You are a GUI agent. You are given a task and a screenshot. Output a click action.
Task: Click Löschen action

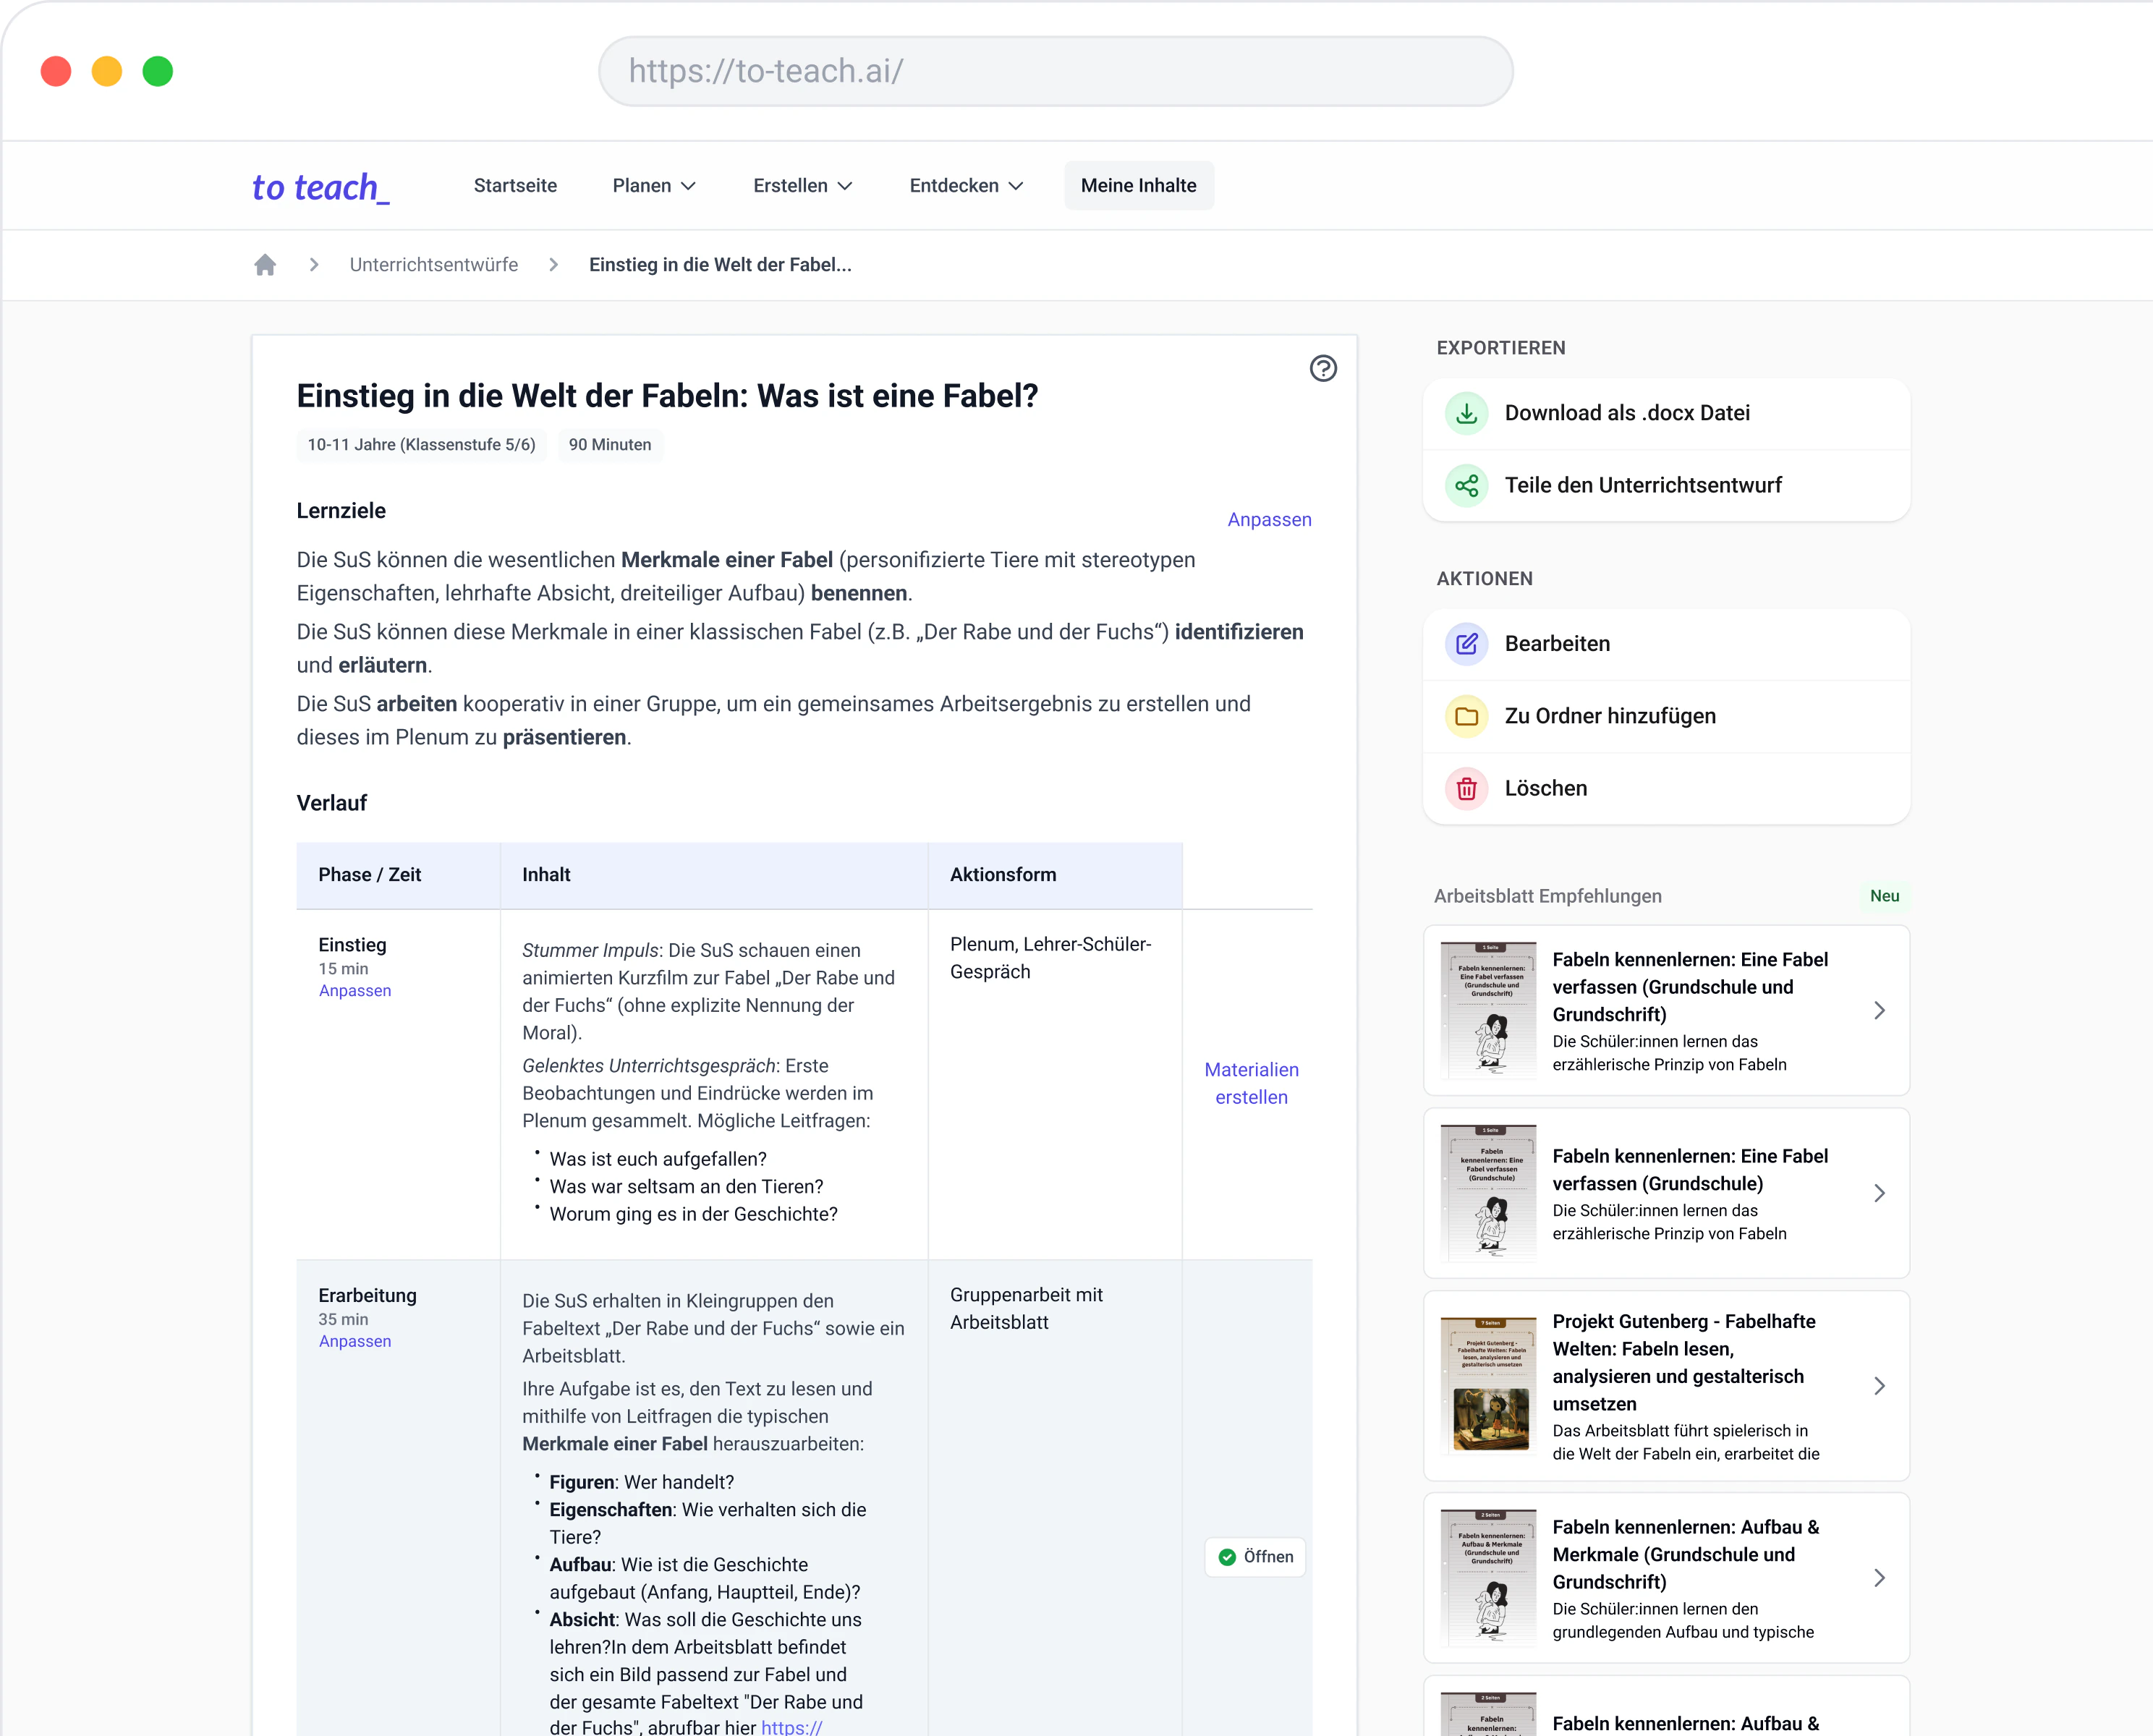1666,788
